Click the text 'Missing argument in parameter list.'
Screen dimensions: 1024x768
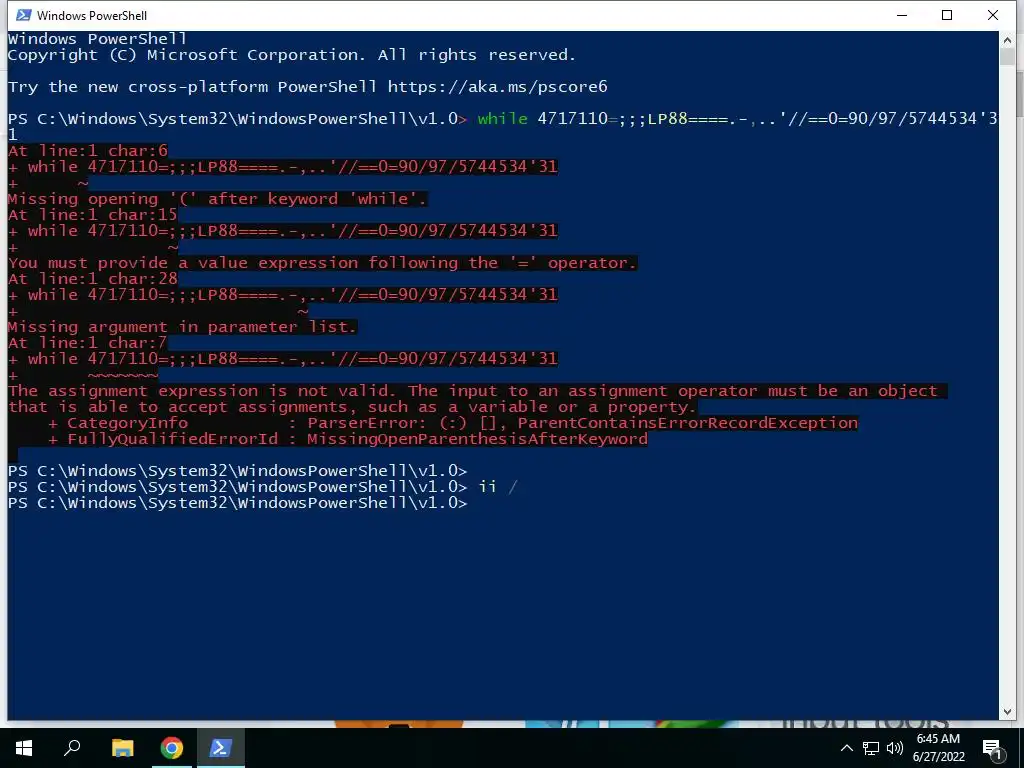[182, 327]
